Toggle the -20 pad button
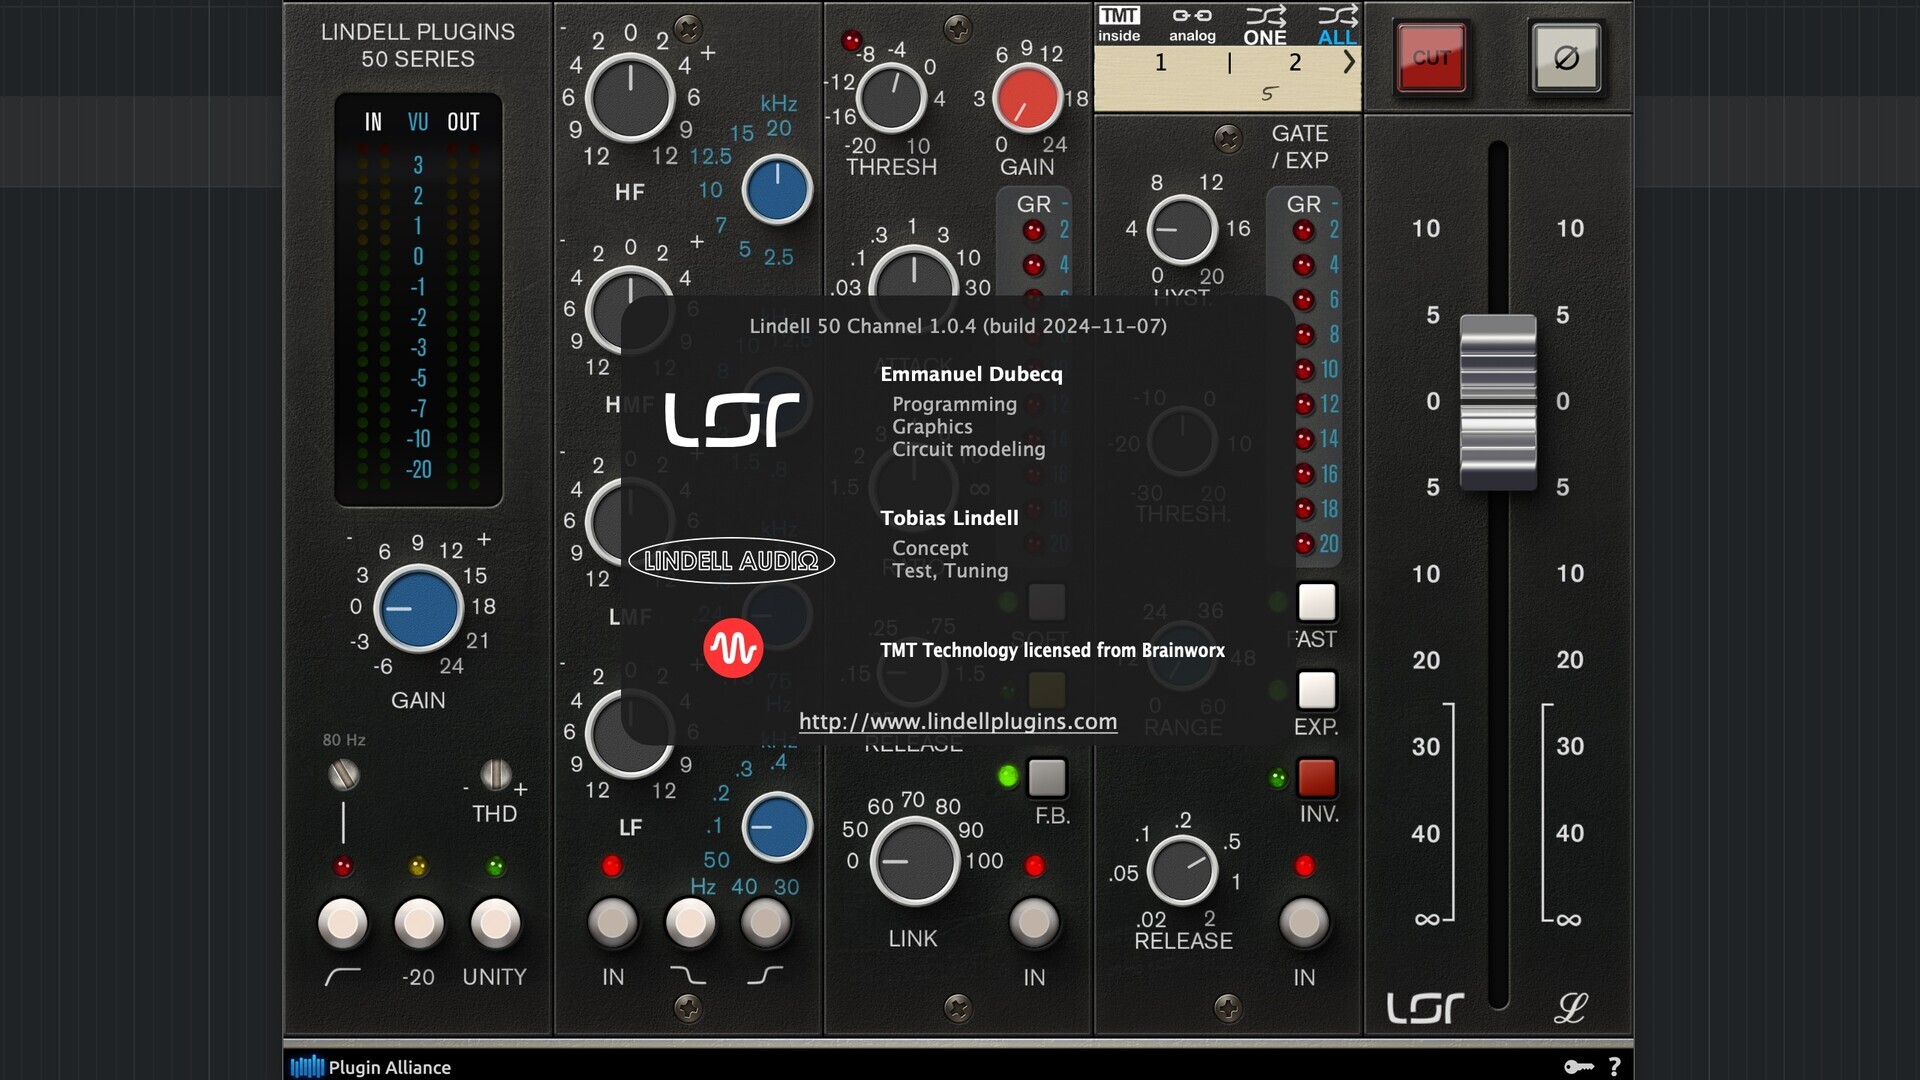1920x1080 pixels. point(419,923)
